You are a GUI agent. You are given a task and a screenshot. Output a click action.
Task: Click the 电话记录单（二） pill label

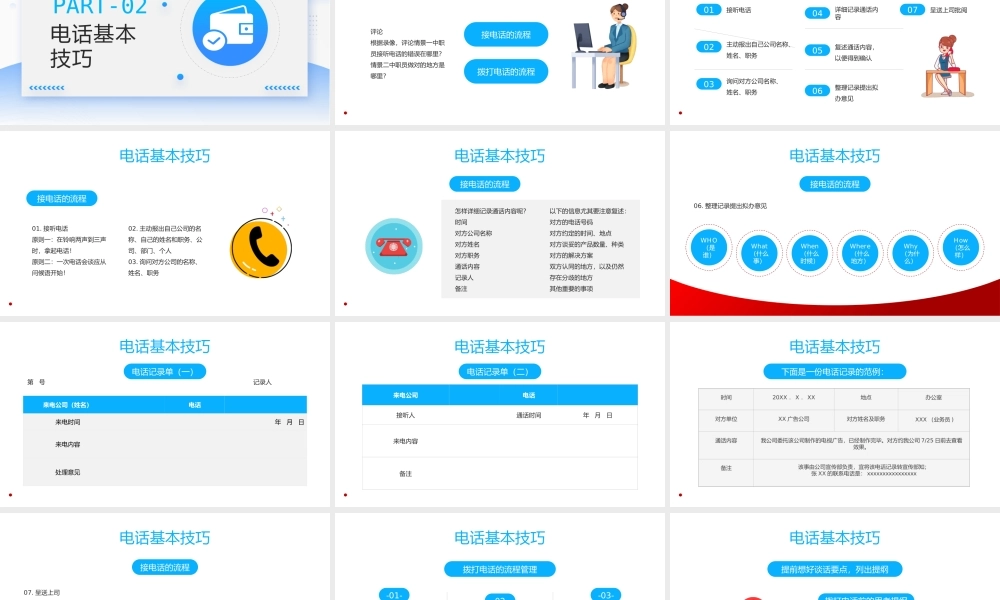coord(499,371)
